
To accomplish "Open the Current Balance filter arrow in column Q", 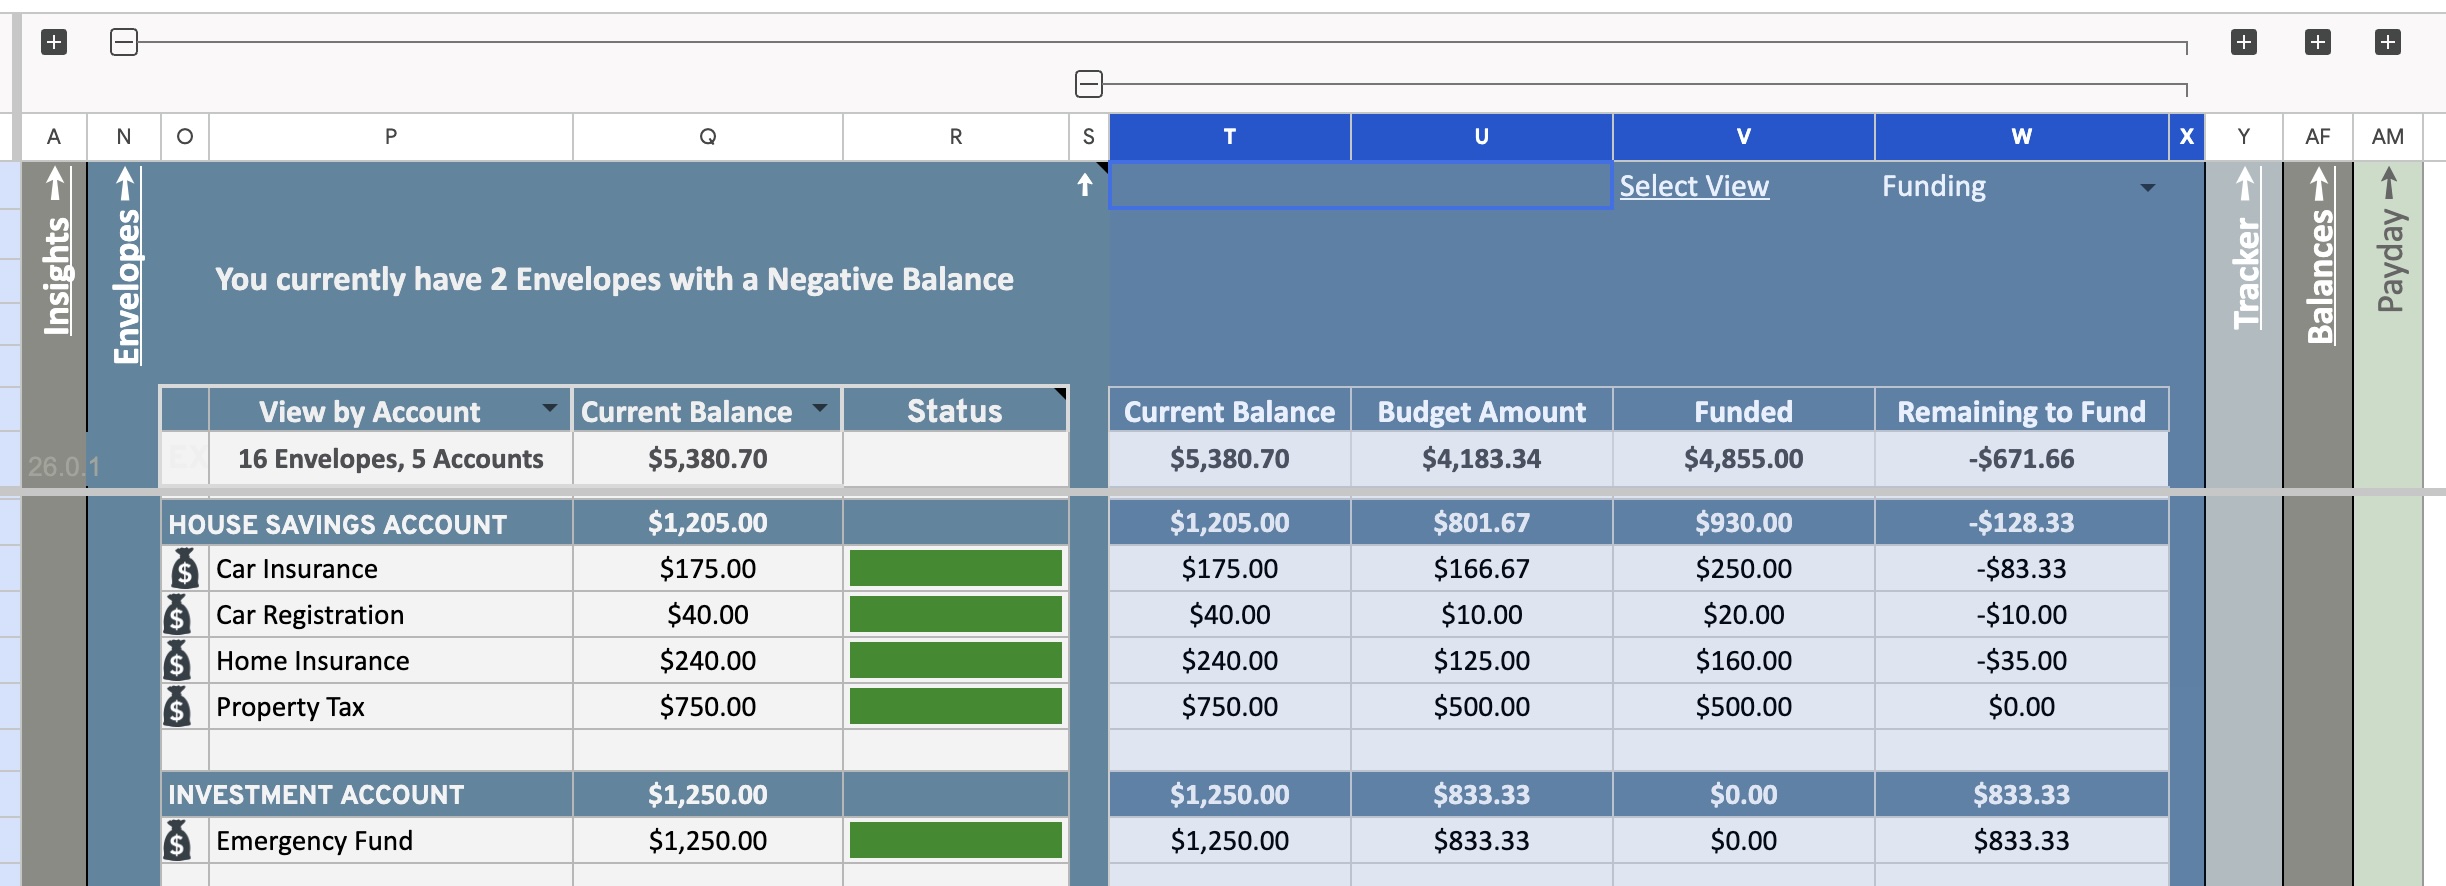I will point(820,408).
